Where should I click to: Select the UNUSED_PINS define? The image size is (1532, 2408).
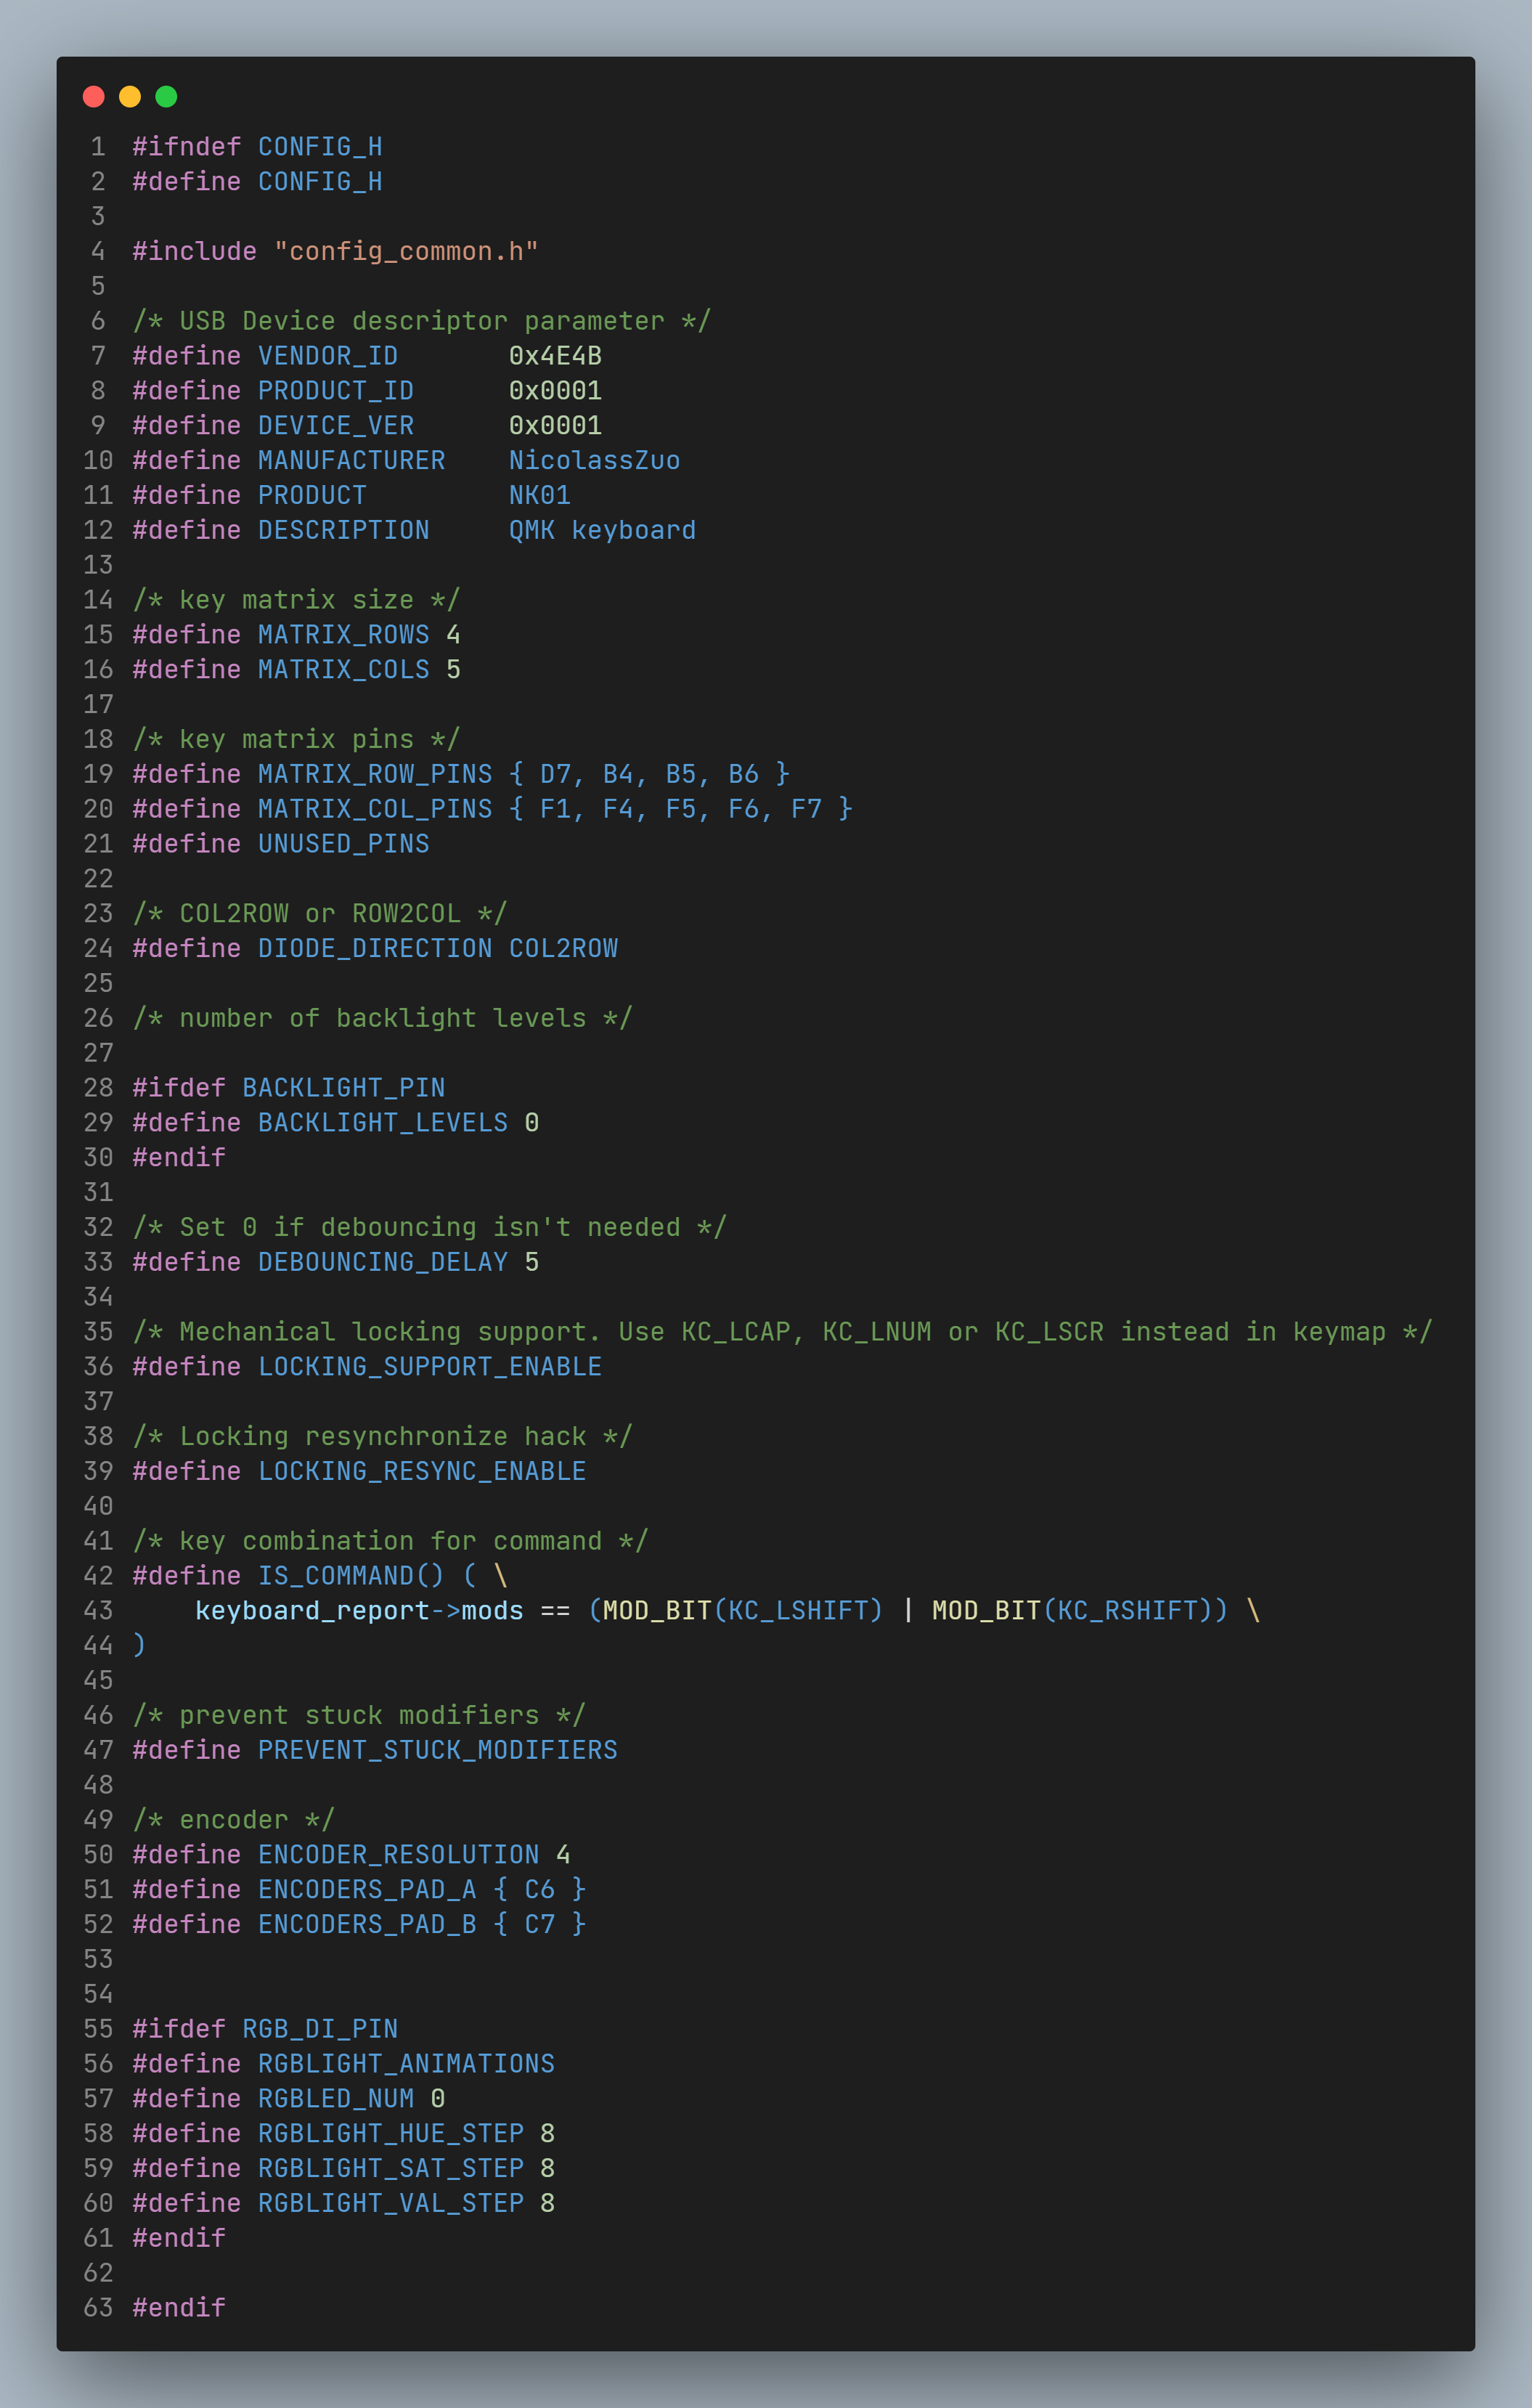[343, 844]
